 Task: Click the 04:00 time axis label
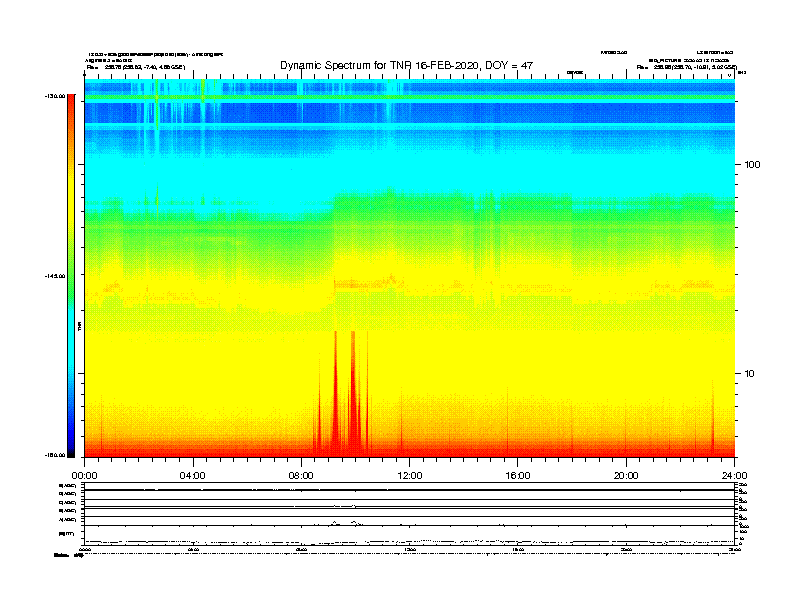[193, 476]
